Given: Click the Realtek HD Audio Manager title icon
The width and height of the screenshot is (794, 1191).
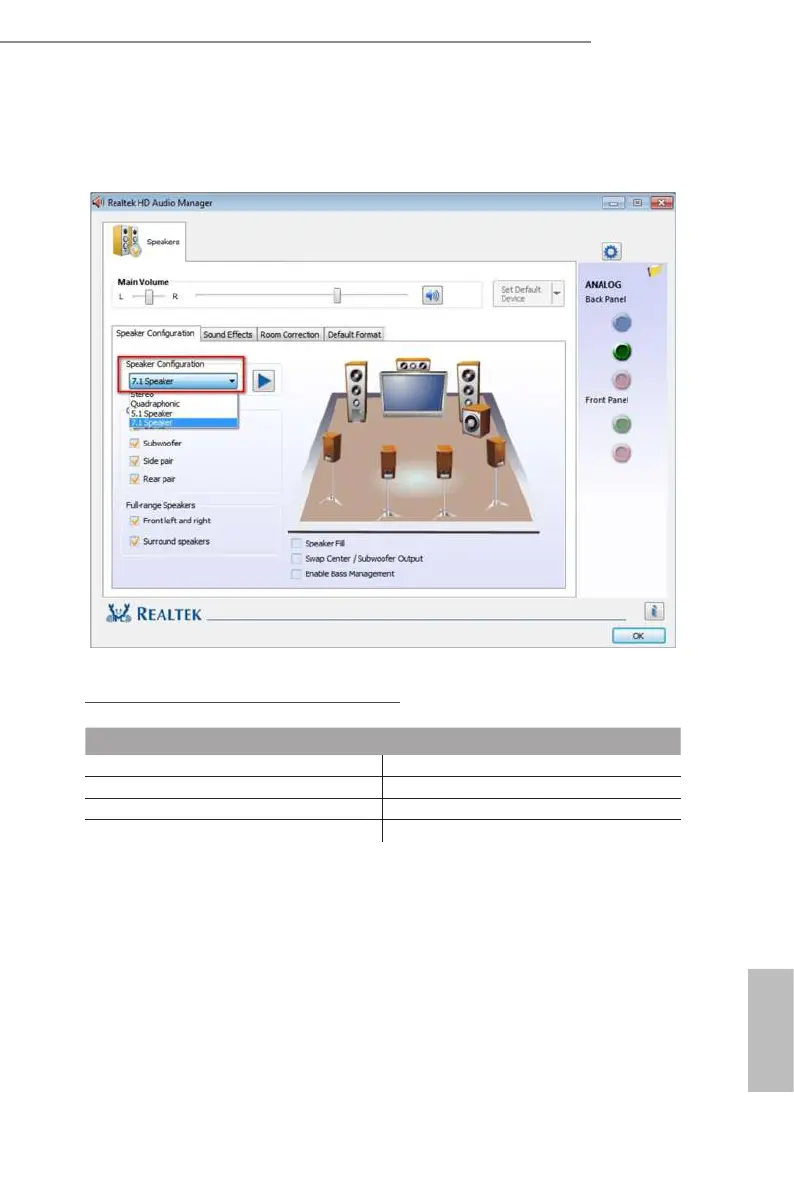Looking at the screenshot, I should pos(98,202).
